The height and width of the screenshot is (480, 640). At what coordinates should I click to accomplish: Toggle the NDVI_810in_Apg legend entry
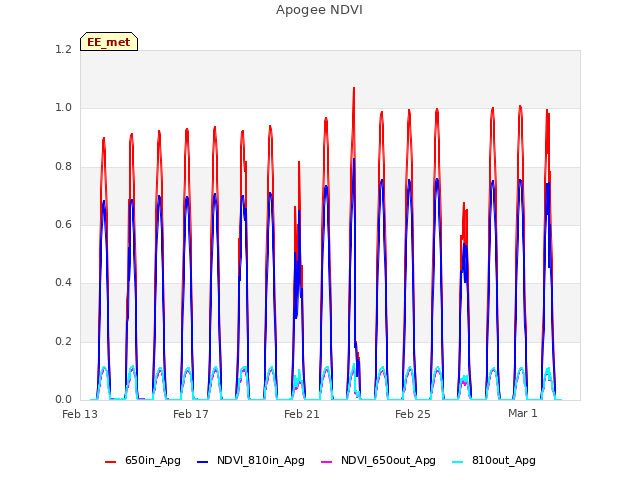(251, 460)
